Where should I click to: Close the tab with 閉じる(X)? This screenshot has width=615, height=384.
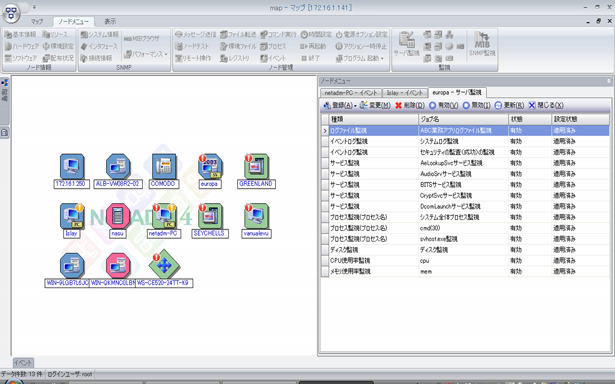[546, 106]
